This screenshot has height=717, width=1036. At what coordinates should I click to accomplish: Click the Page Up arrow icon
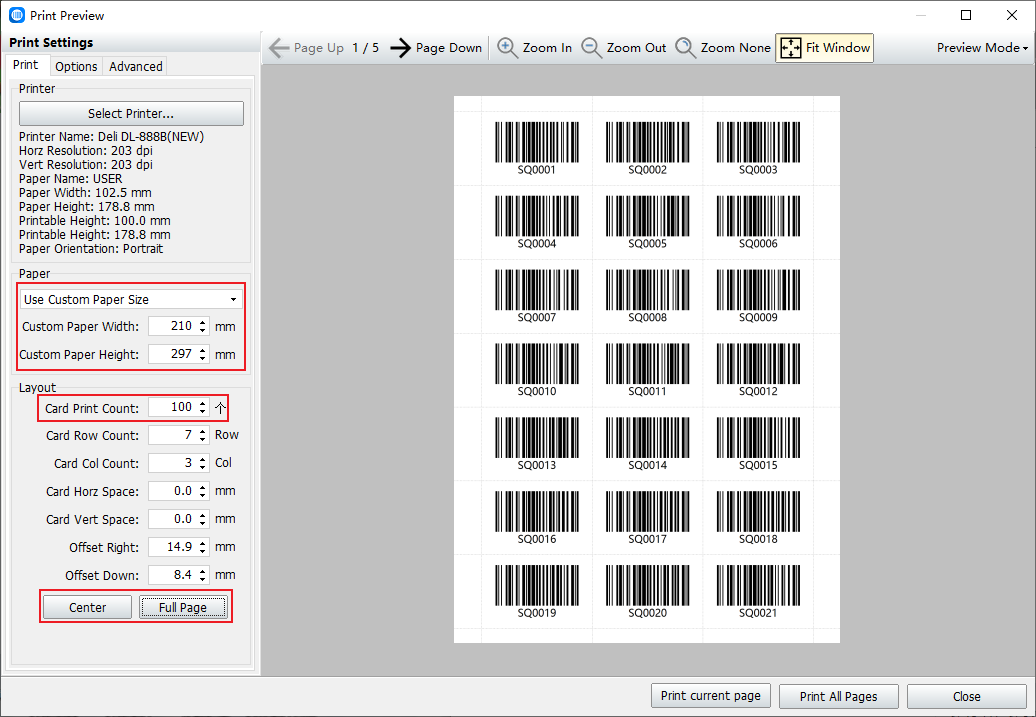[279, 48]
